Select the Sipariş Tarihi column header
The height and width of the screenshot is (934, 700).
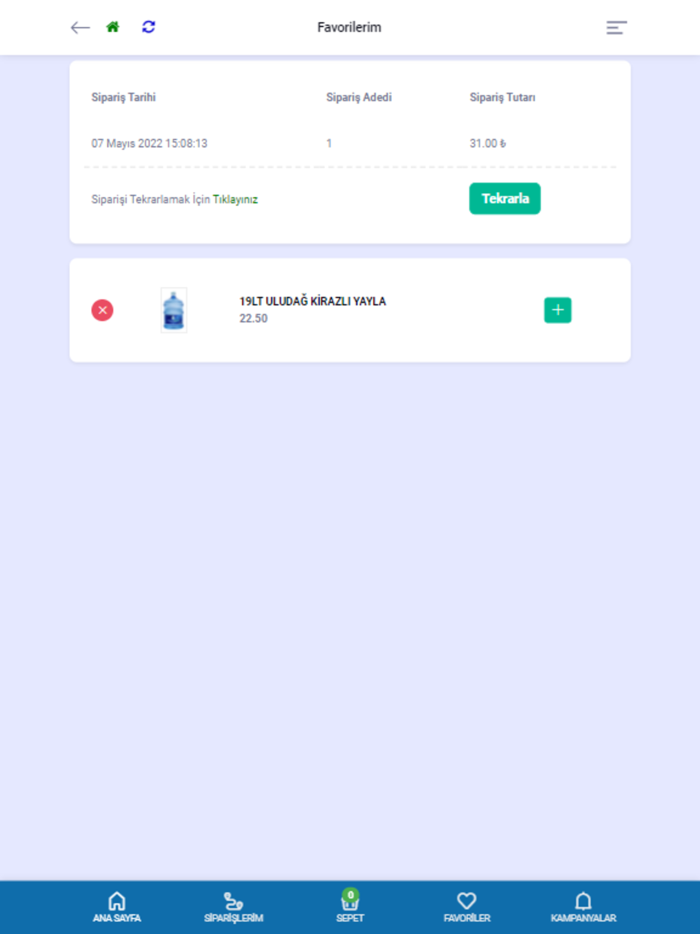pos(123,97)
